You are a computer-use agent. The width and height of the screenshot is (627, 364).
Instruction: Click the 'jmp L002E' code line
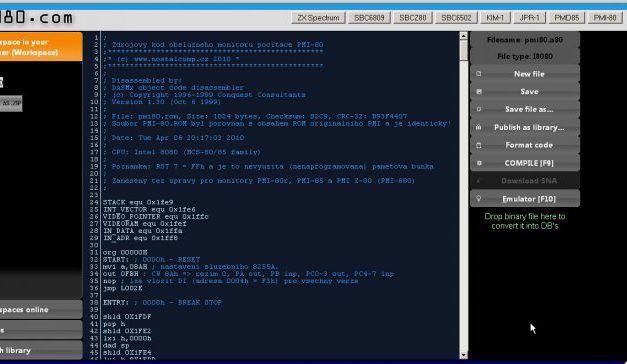[122, 288]
